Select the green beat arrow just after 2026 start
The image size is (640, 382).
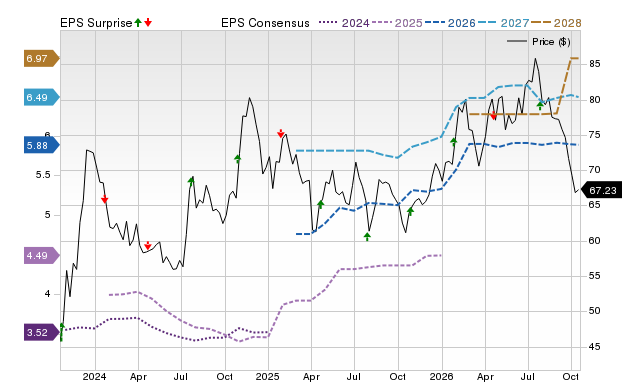454,142
